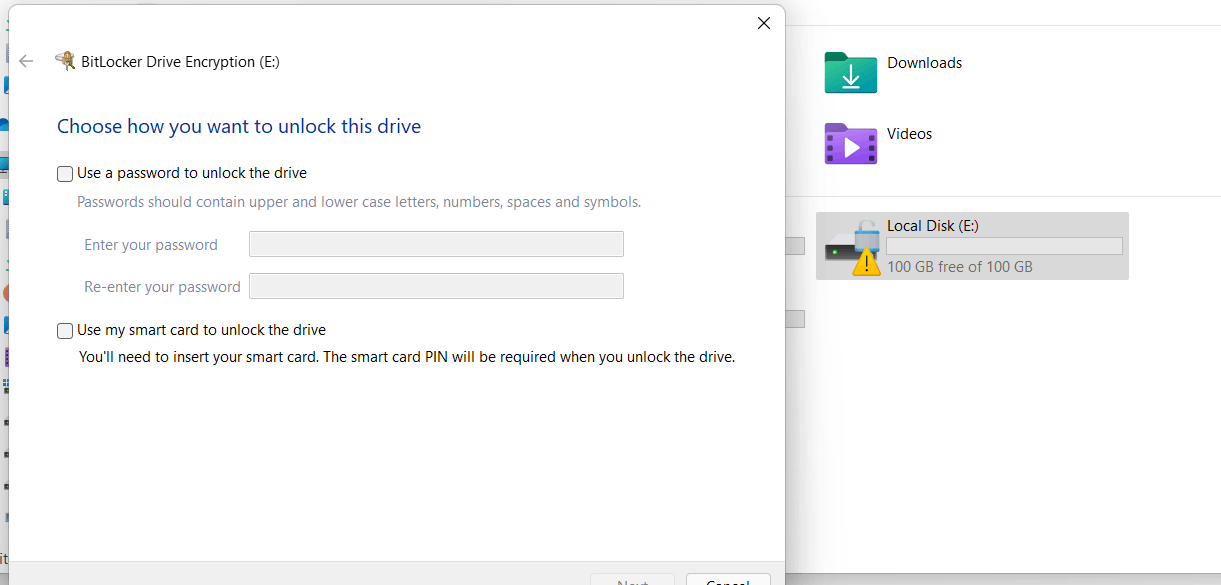Click the 'Downloads' folder name in Explorer
Viewport: 1221px width, 585px height.
tap(924, 63)
